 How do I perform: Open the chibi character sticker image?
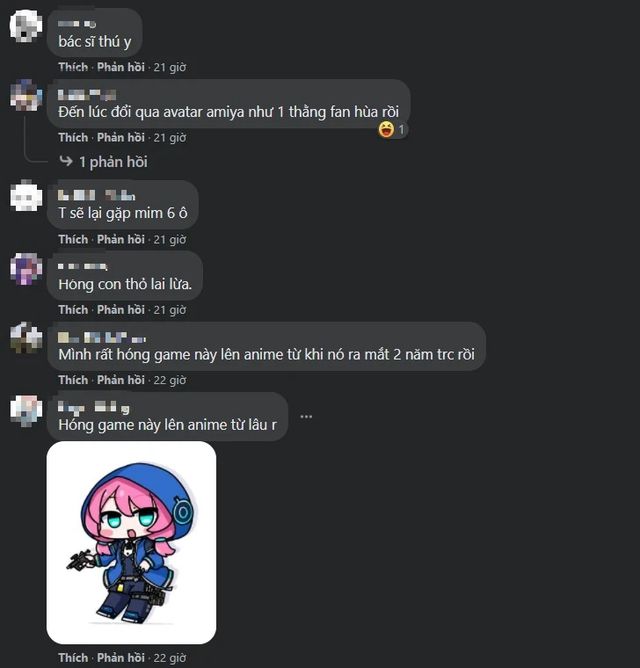(131, 542)
